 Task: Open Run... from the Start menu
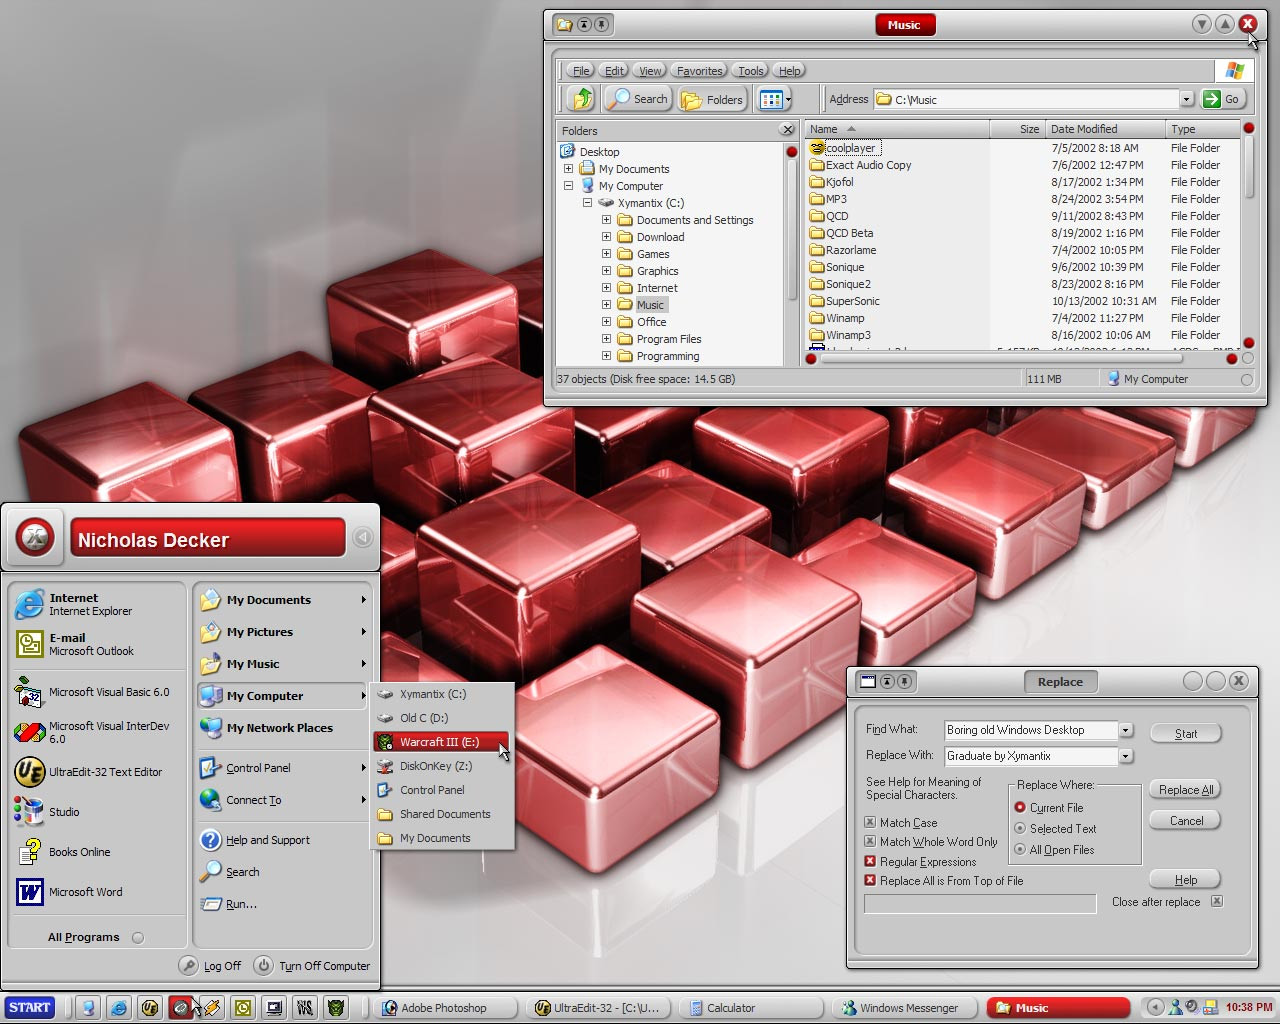click(x=241, y=904)
